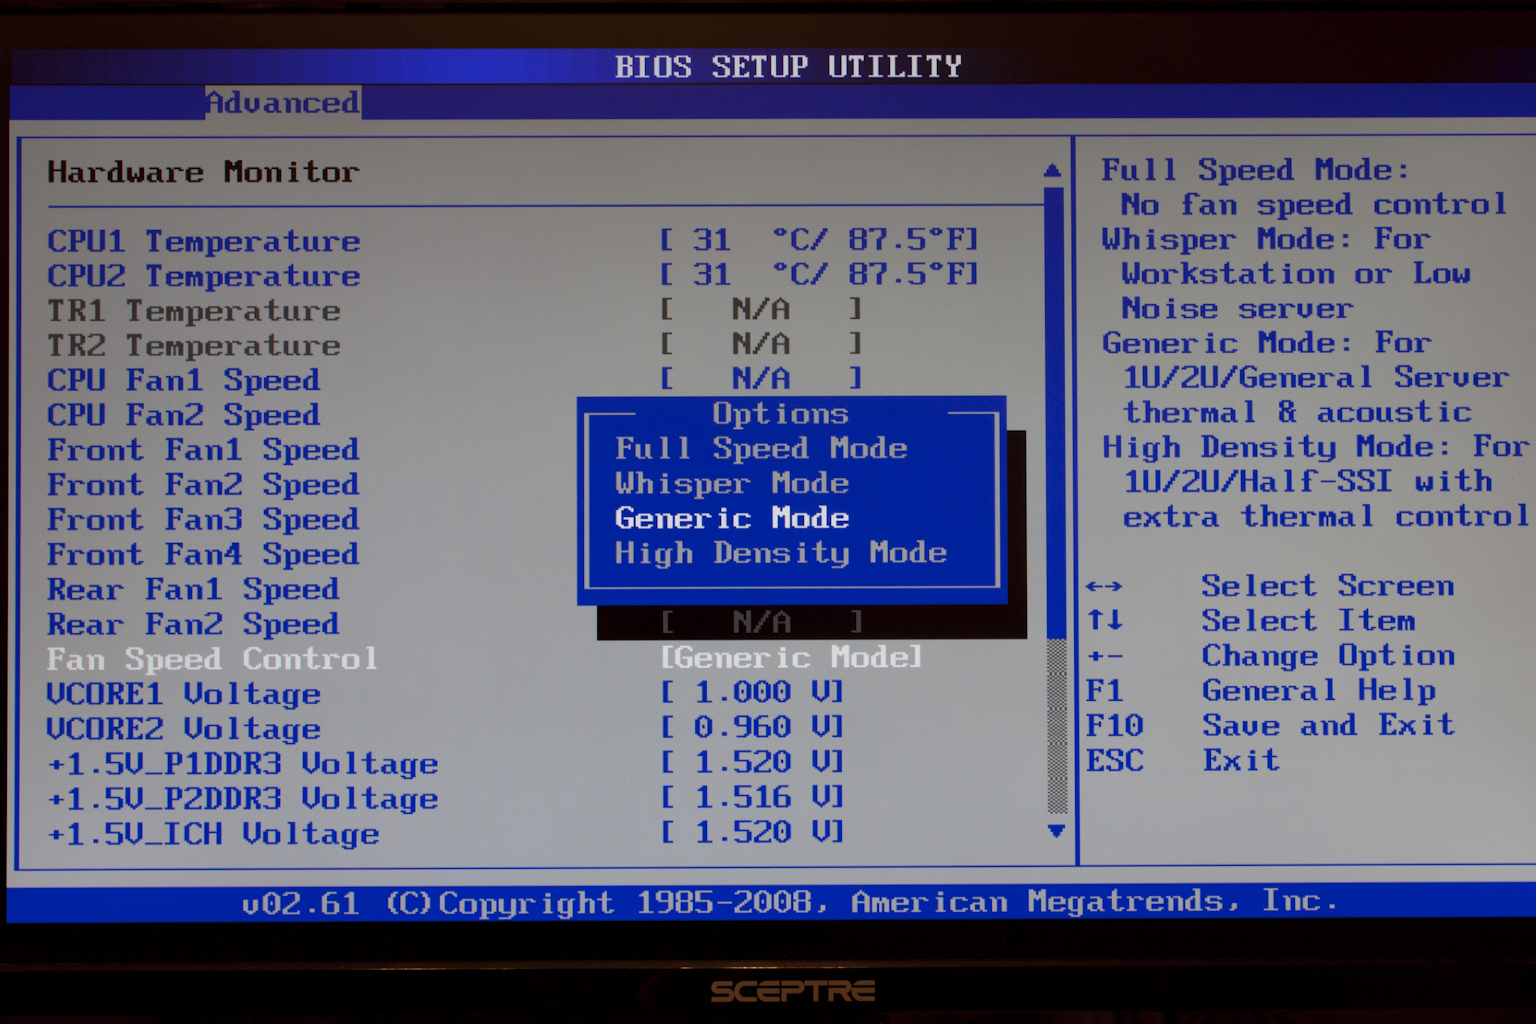Image resolution: width=1536 pixels, height=1024 pixels.
Task: Select Front Fan4 Speed row
Action: [203, 555]
